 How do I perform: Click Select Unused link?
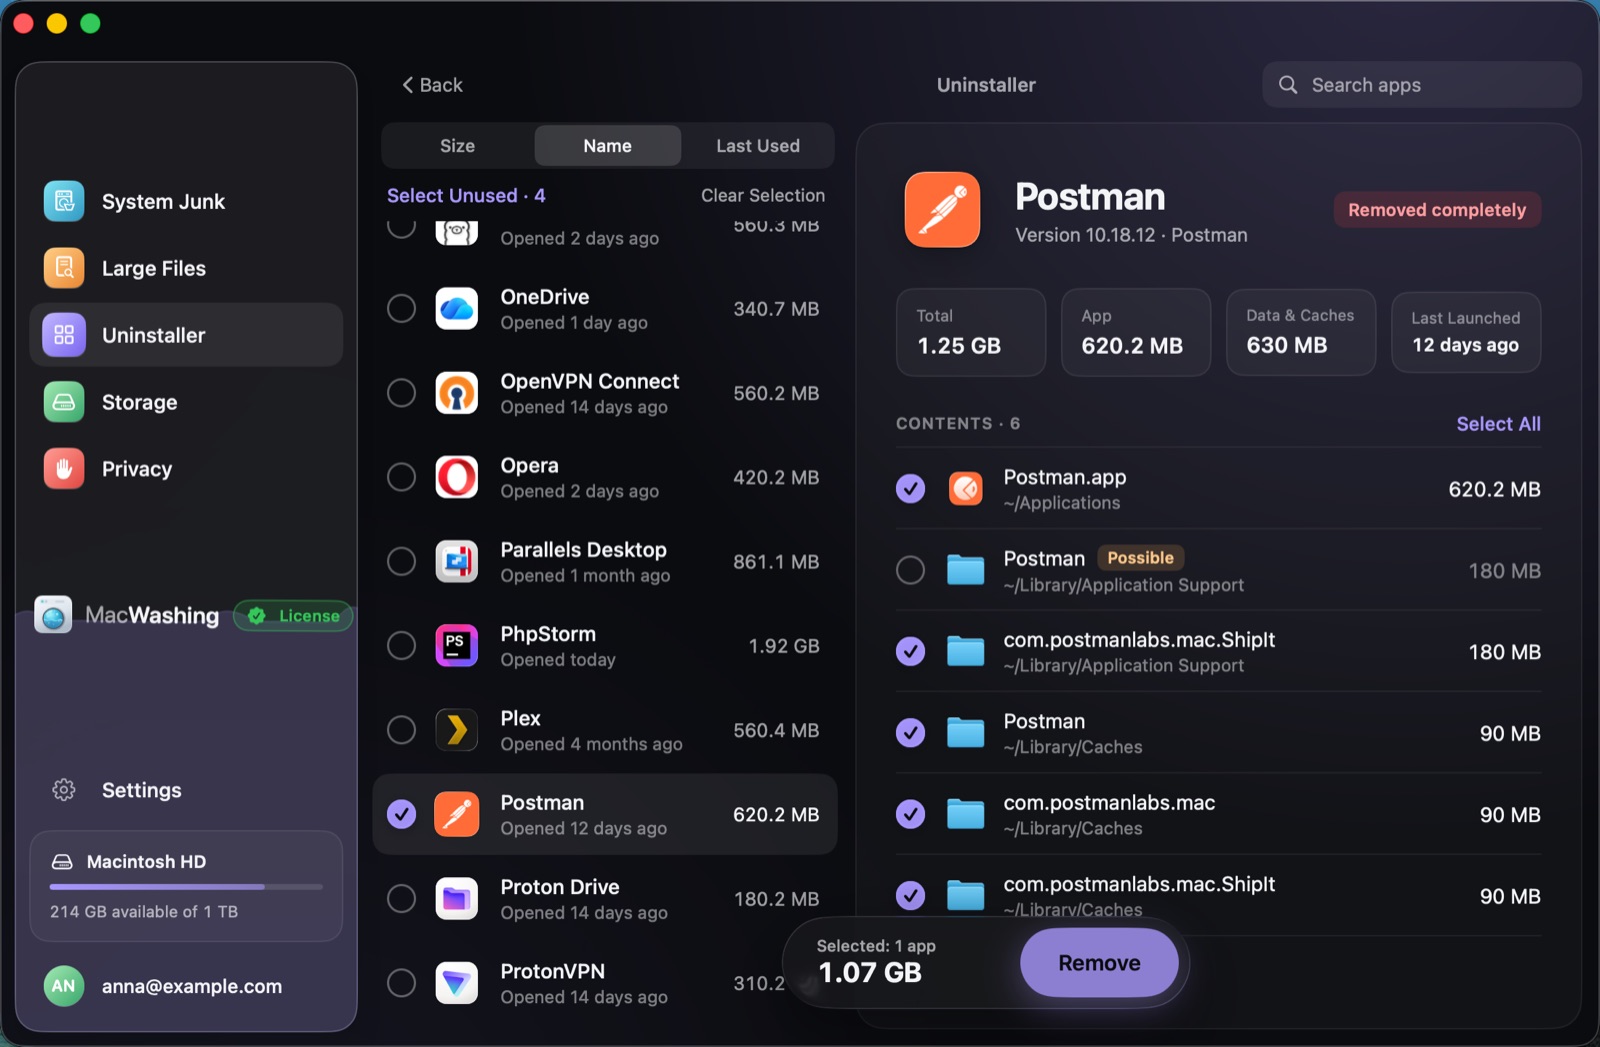click(466, 196)
